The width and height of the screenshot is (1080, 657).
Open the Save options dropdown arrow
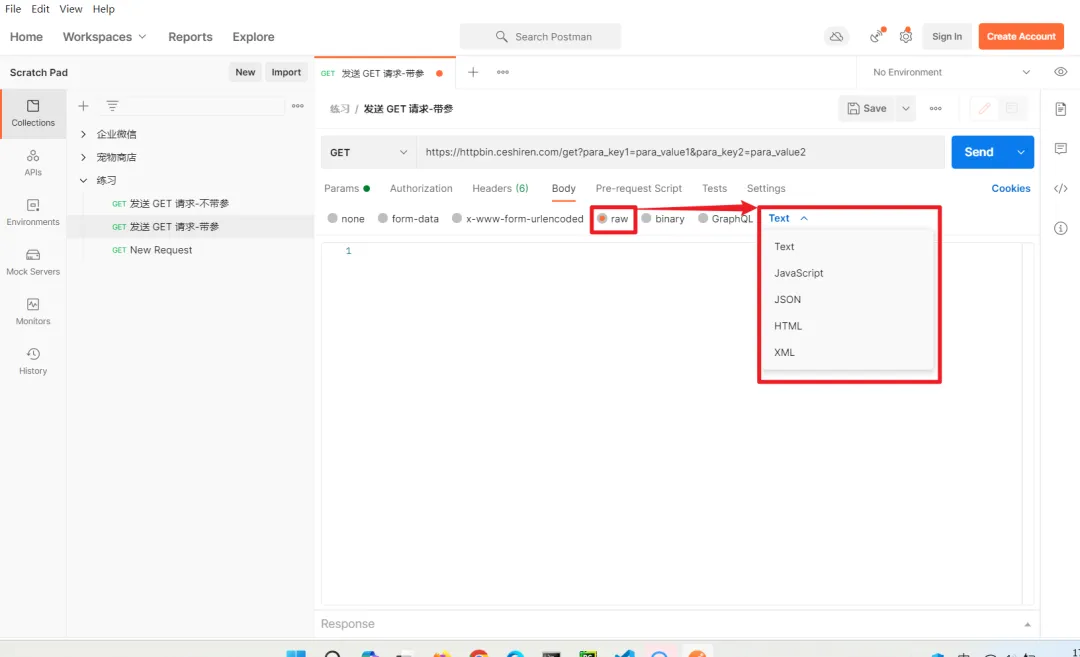point(906,109)
